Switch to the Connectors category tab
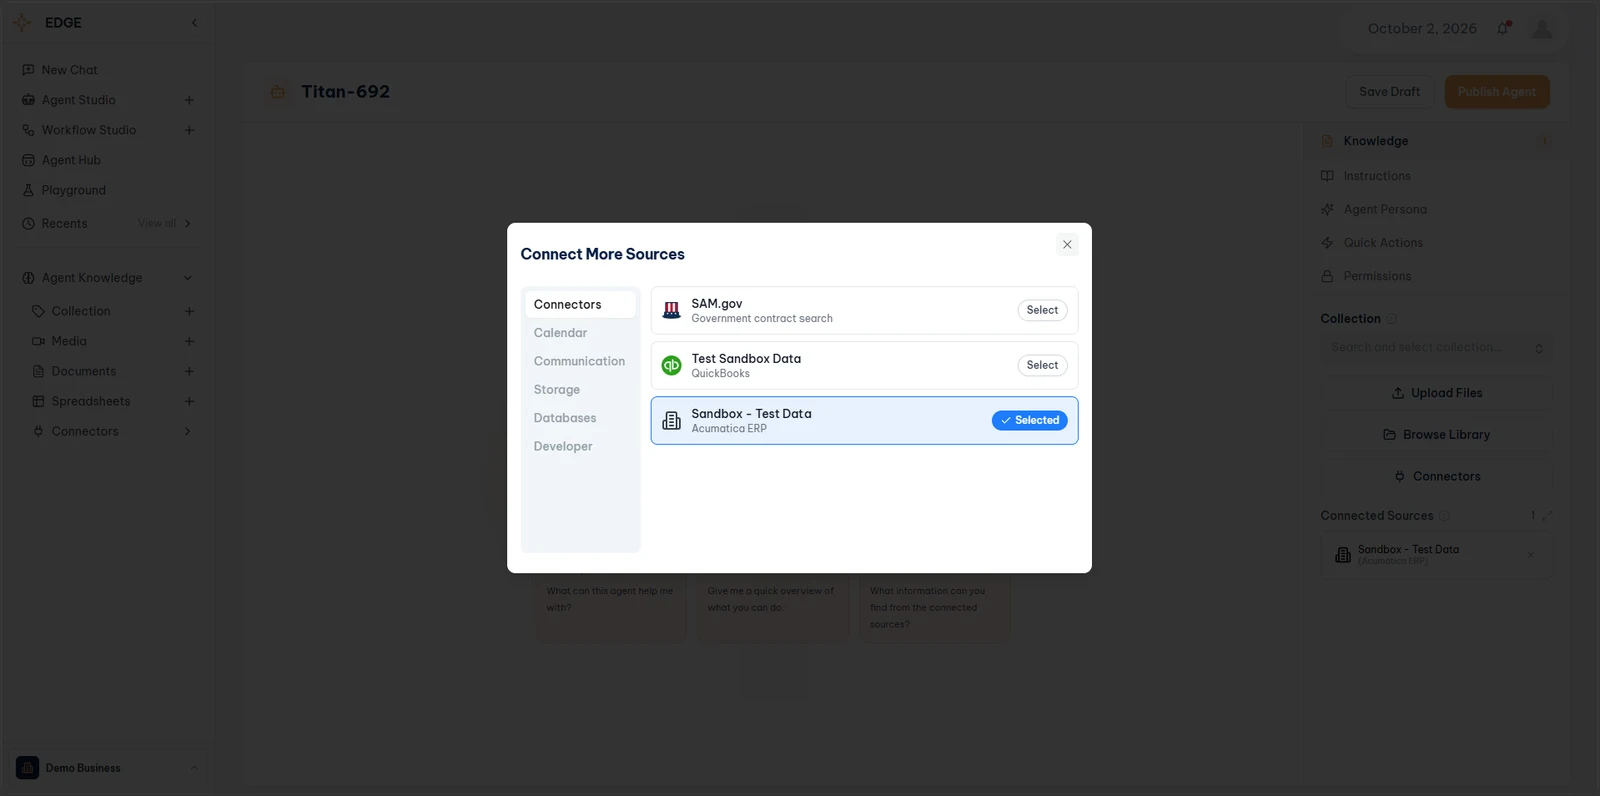This screenshot has width=1600, height=796. pos(580,304)
